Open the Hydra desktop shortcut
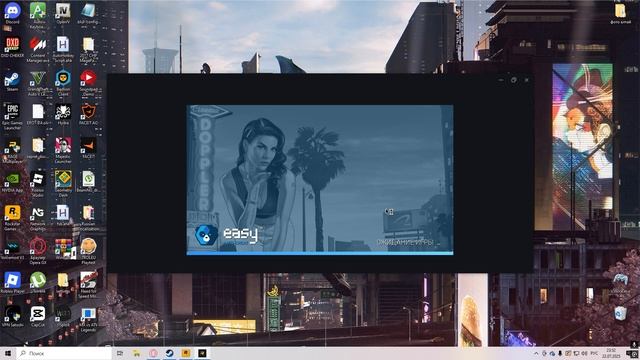This screenshot has width=640, height=360. [63, 114]
